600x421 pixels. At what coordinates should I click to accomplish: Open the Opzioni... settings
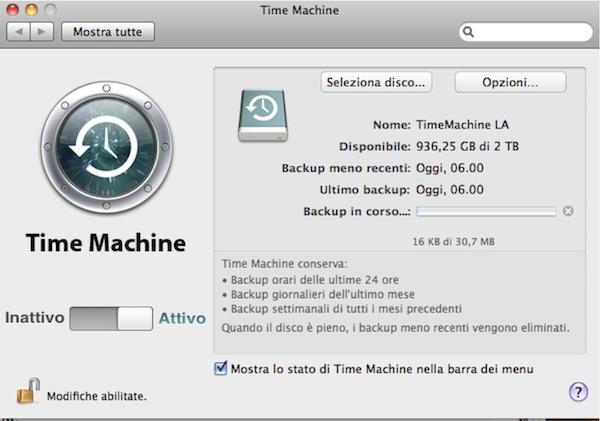click(x=510, y=82)
